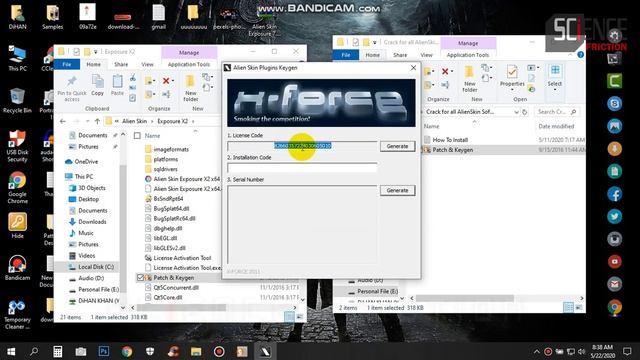Click the red Delete icon in Exposure X2 ribbon
Screen dimensions: 640x360
tap(166, 81)
